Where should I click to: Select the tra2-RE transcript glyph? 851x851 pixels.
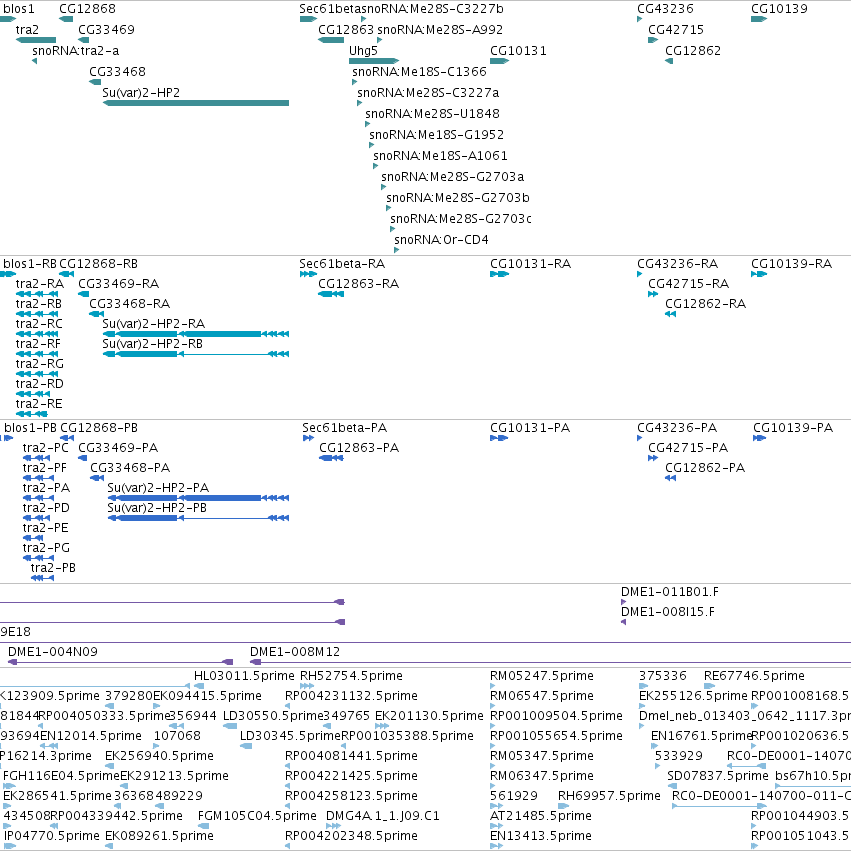coord(31,414)
